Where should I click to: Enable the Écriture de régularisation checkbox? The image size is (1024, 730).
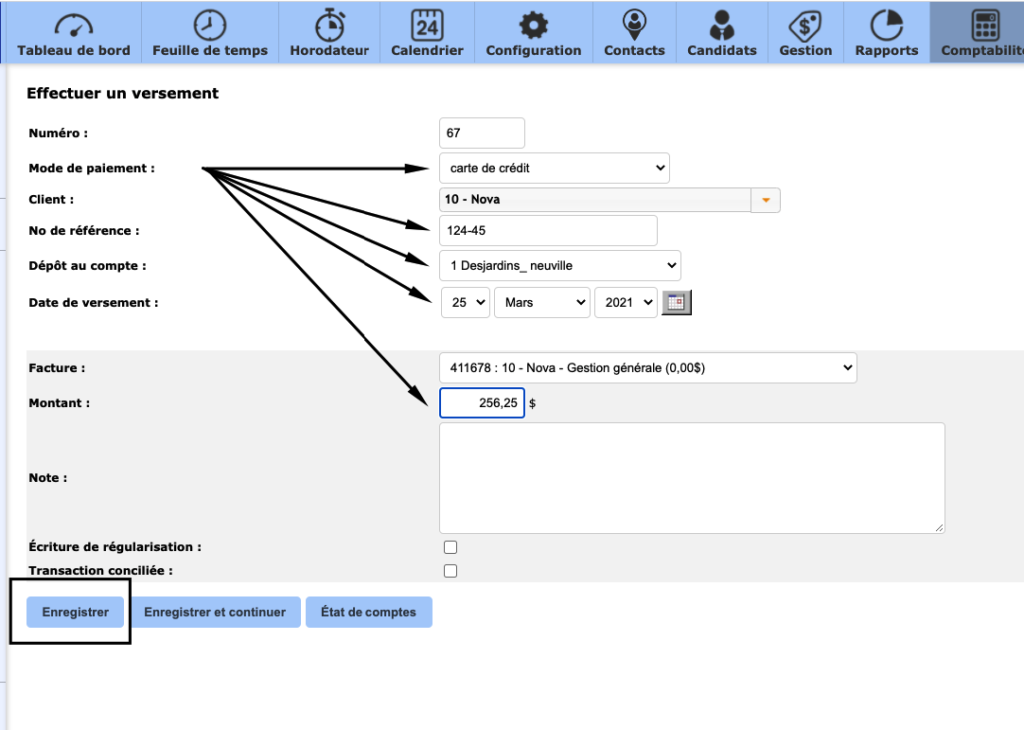click(x=450, y=547)
